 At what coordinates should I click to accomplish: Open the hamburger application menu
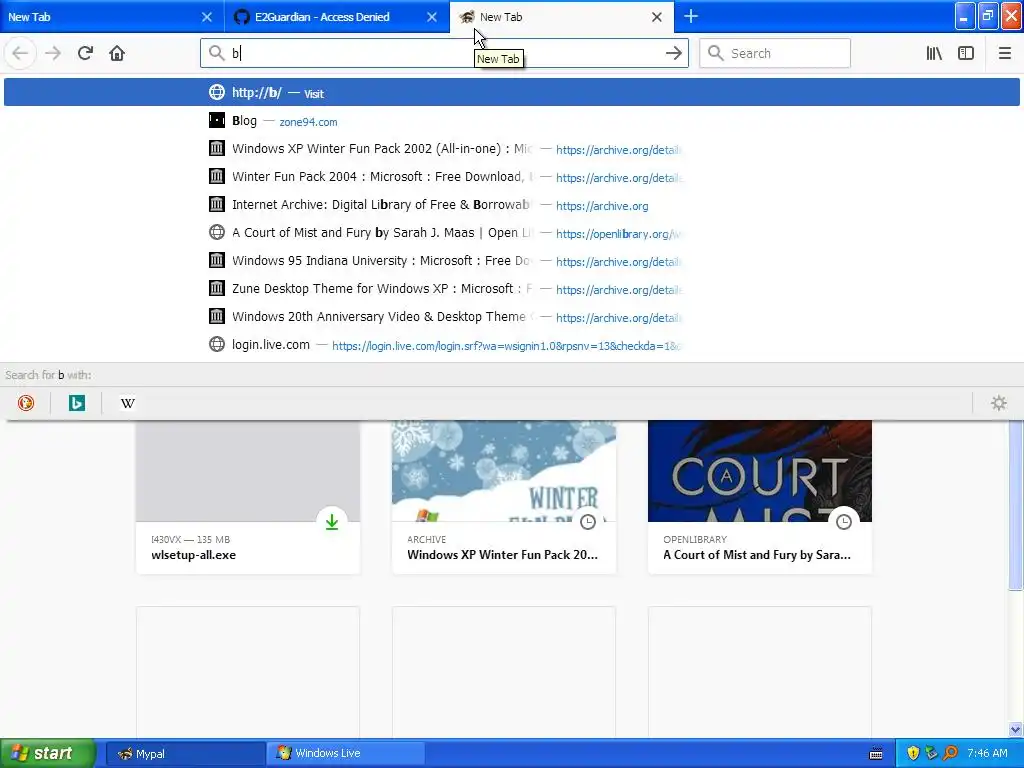coord(1004,54)
